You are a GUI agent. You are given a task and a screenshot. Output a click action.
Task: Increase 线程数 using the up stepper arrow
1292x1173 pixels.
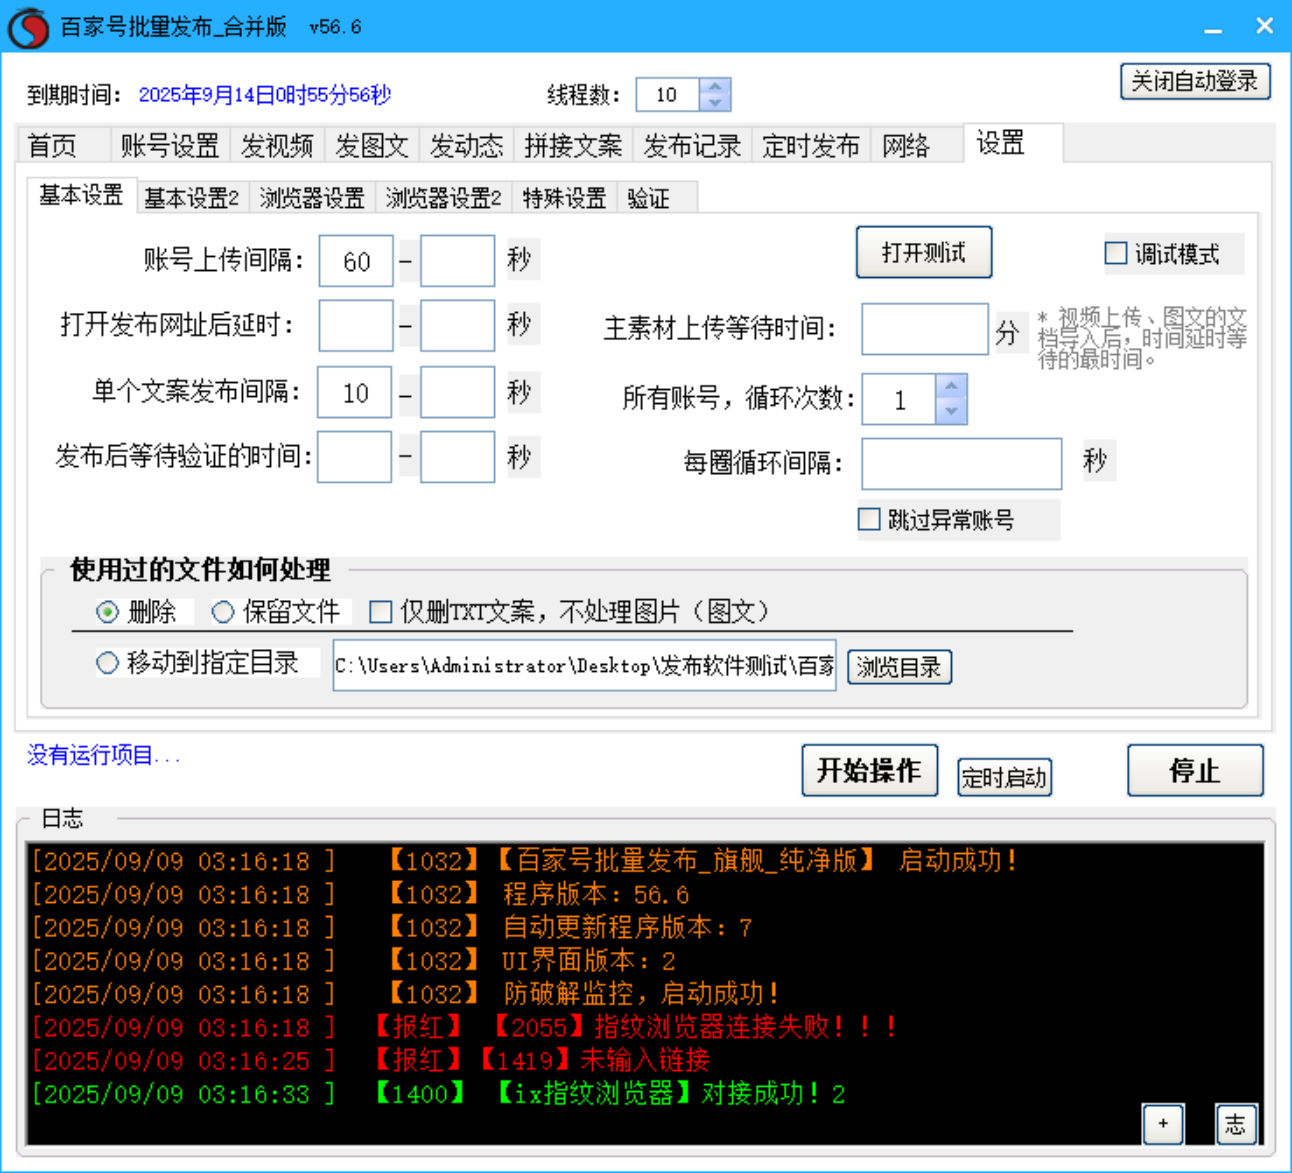715,87
